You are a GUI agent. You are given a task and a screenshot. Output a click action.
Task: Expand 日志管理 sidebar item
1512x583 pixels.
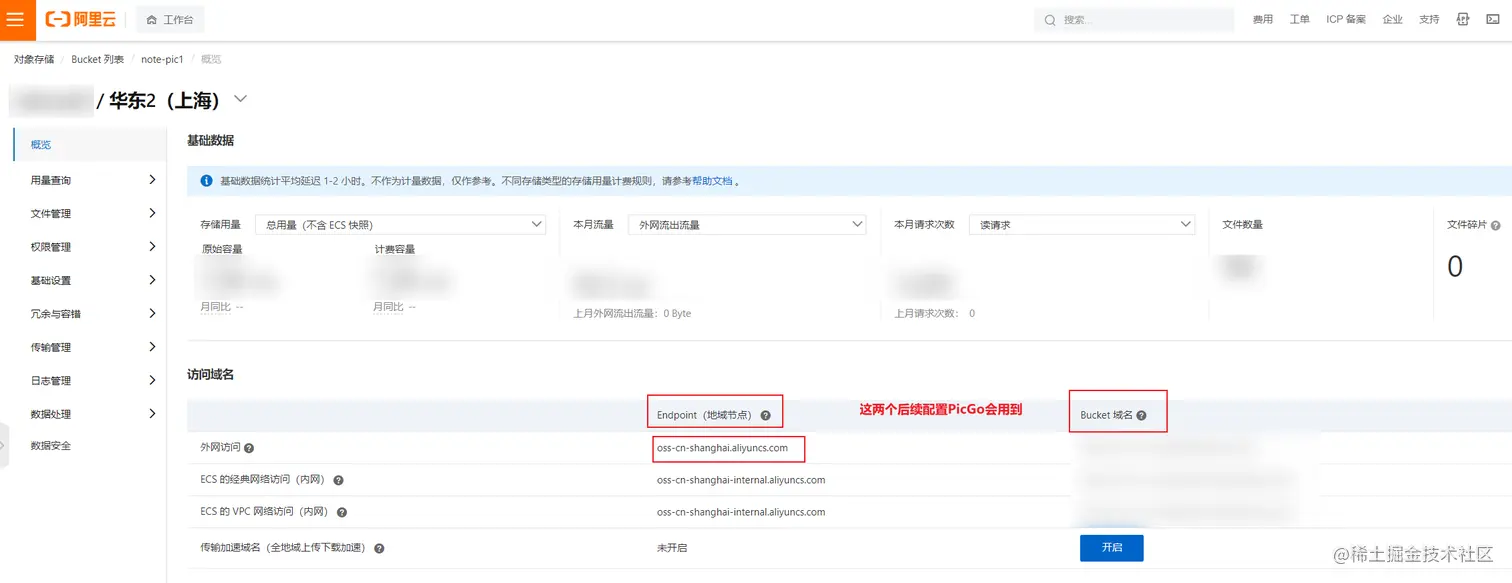pos(89,380)
